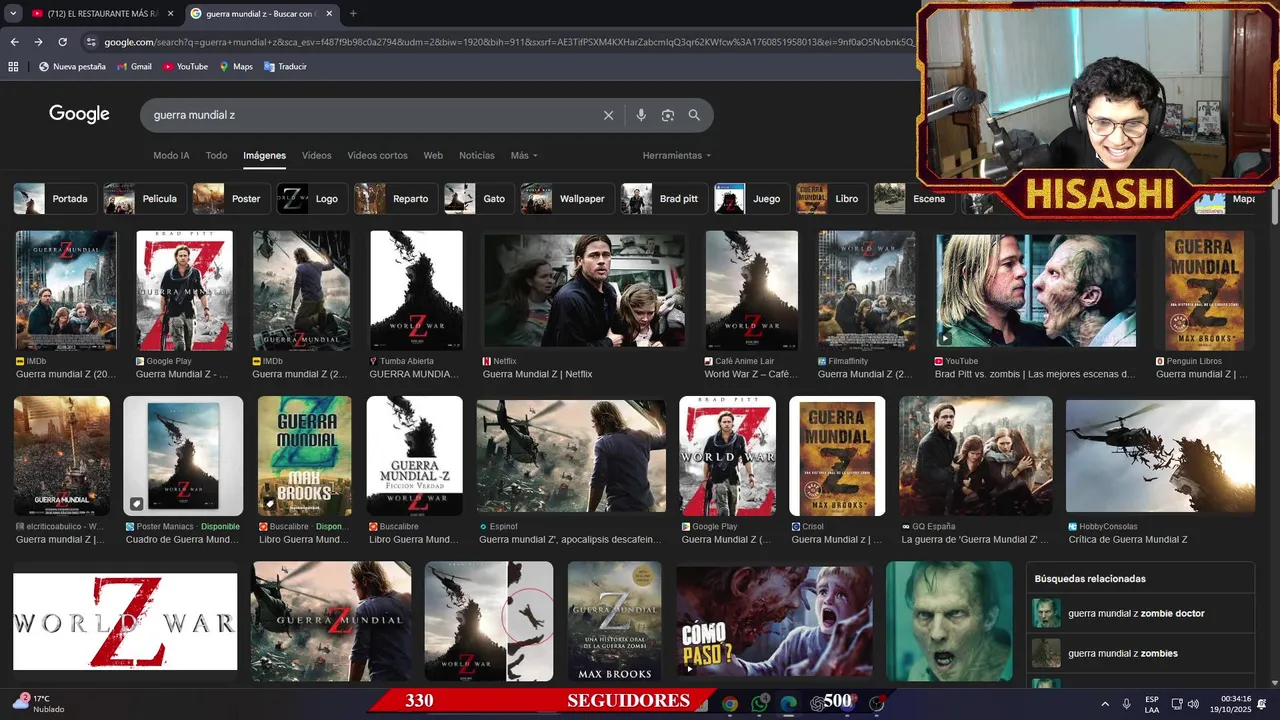Open the tab search dropdown arrow
This screenshot has height=720, width=1280.
pyautogui.click(x=13, y=14)
